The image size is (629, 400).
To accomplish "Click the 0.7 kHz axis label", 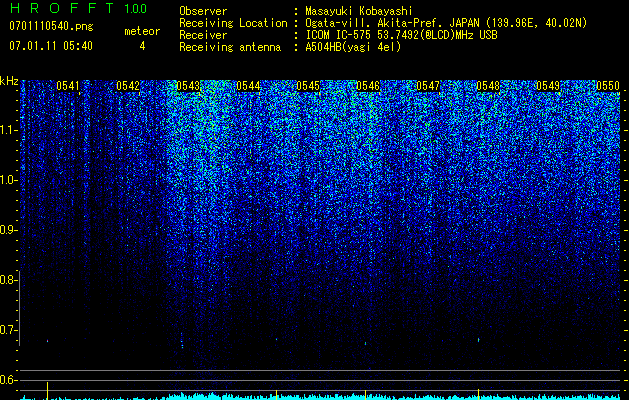I will pyautogui.click(x=8, y=330).
